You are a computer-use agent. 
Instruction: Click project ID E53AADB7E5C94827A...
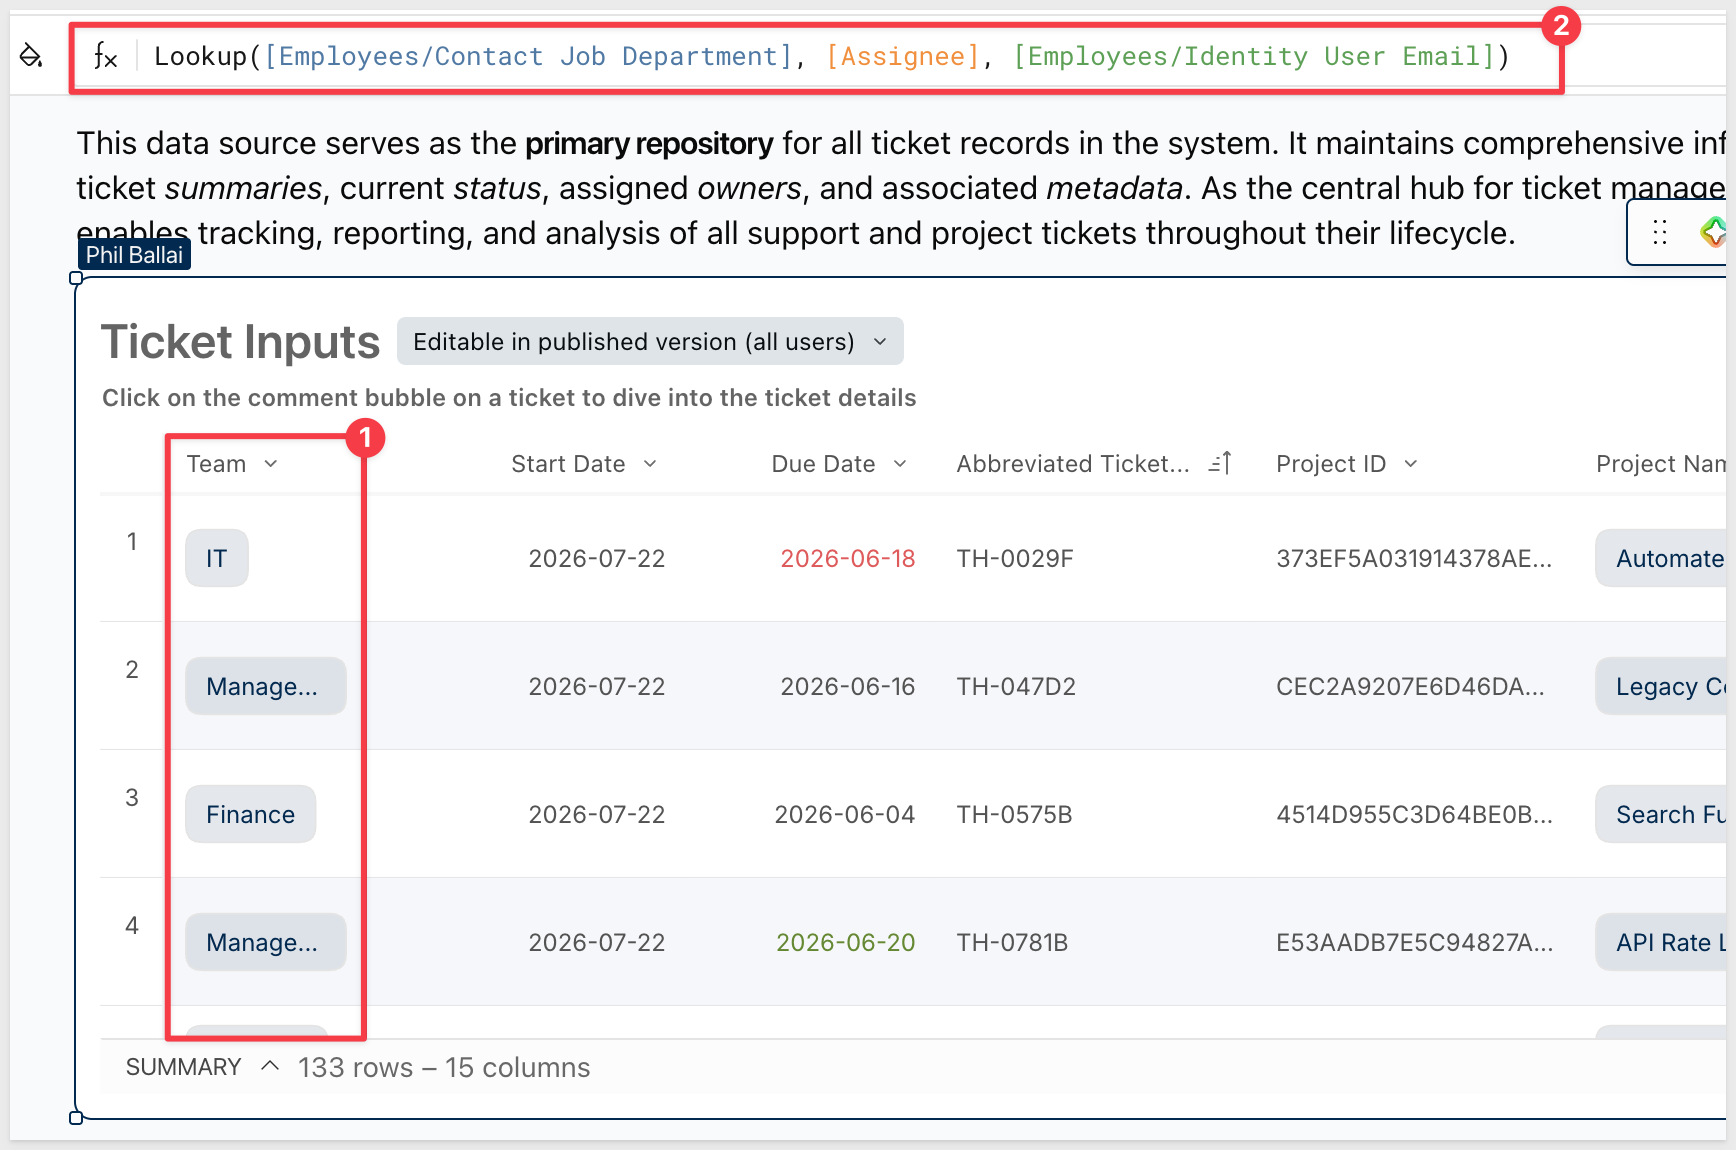point(1414,942)
